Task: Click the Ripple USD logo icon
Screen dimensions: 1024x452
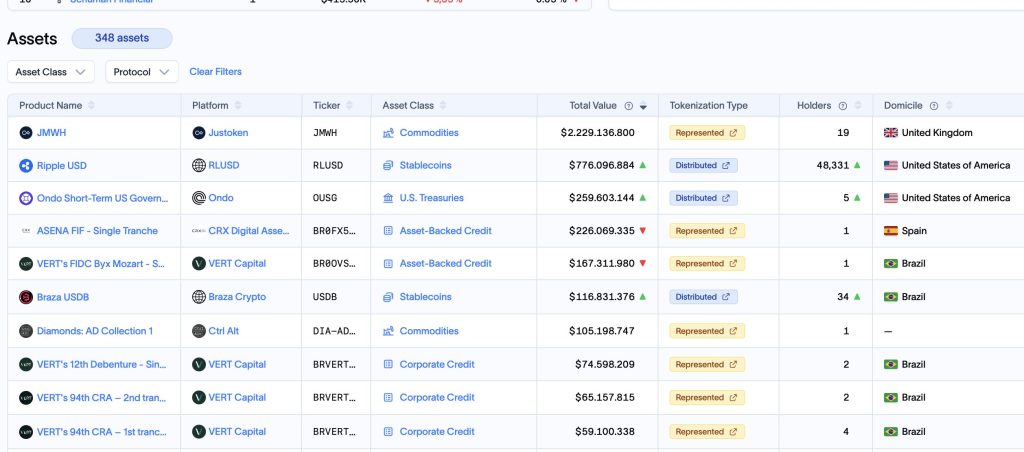Action: (26, 166)
